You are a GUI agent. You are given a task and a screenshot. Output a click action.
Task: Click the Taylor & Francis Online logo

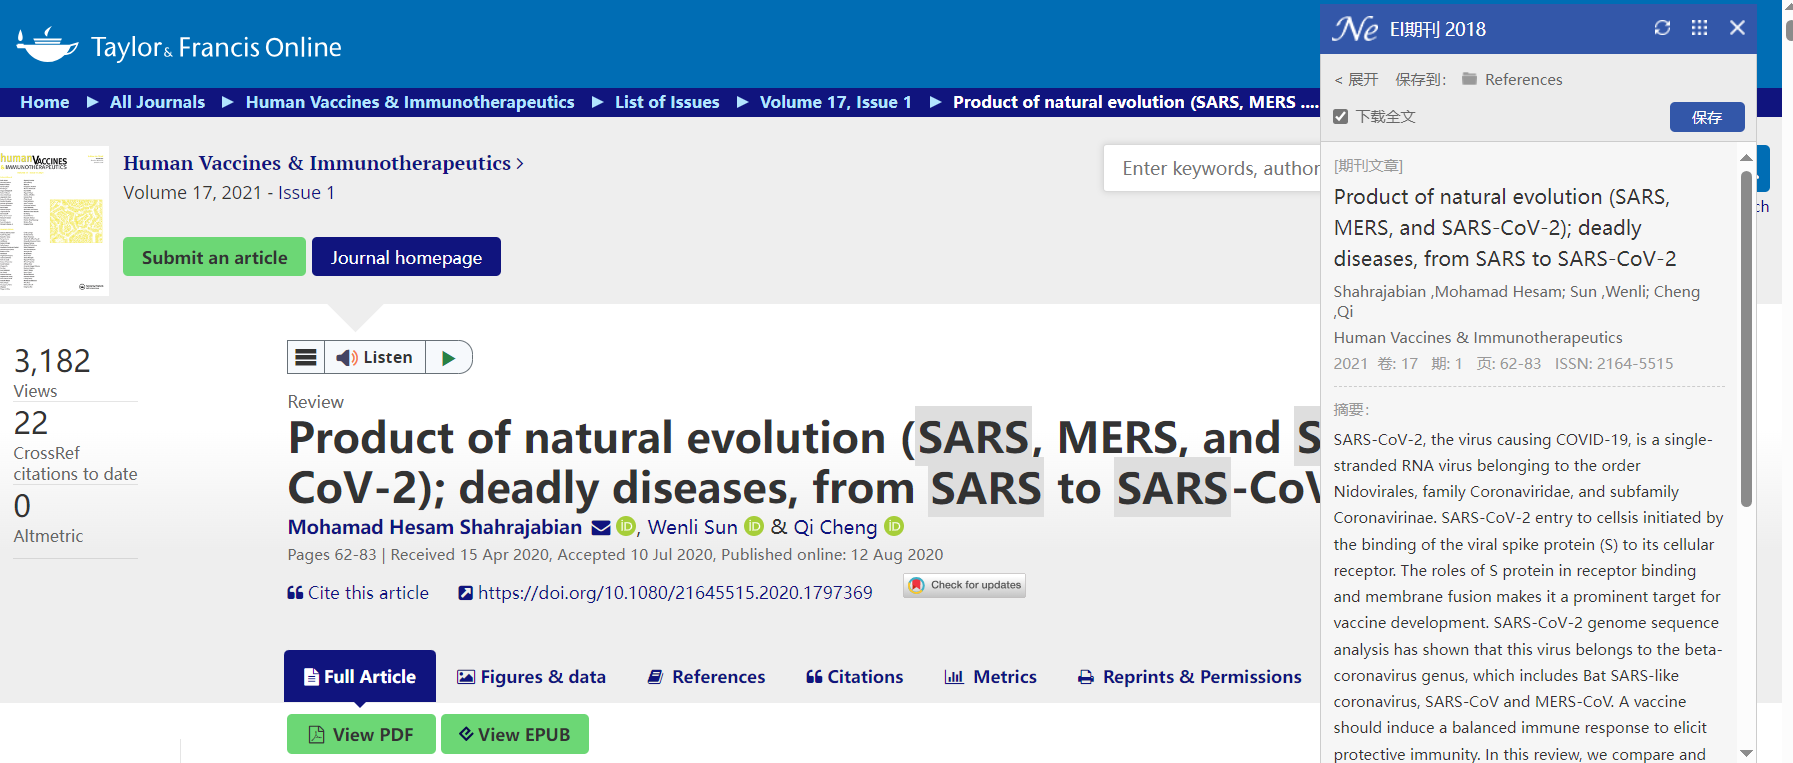click(179, 46)
